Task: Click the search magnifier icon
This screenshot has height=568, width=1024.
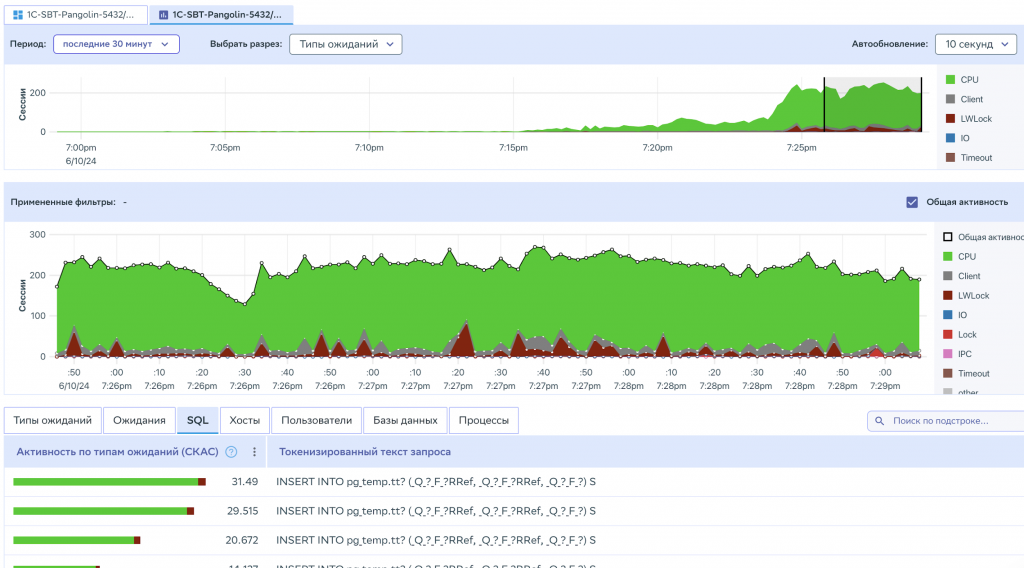Action: (880, 422)
